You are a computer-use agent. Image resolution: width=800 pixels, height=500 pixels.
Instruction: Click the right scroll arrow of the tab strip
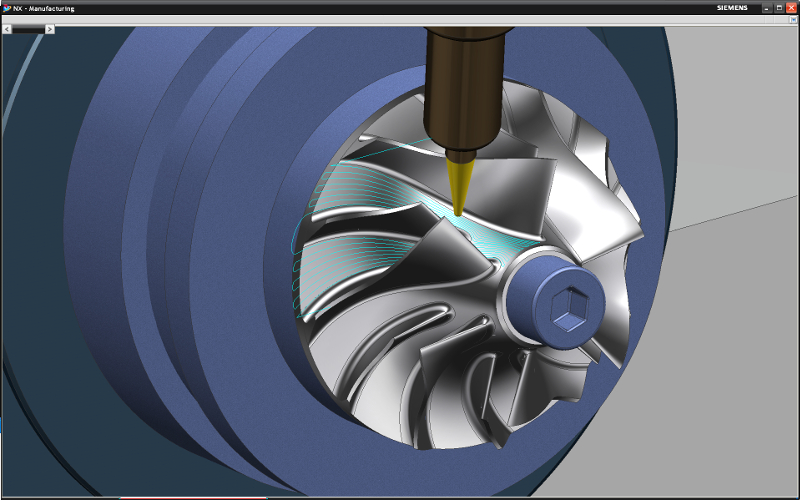(x=49, y=30)
